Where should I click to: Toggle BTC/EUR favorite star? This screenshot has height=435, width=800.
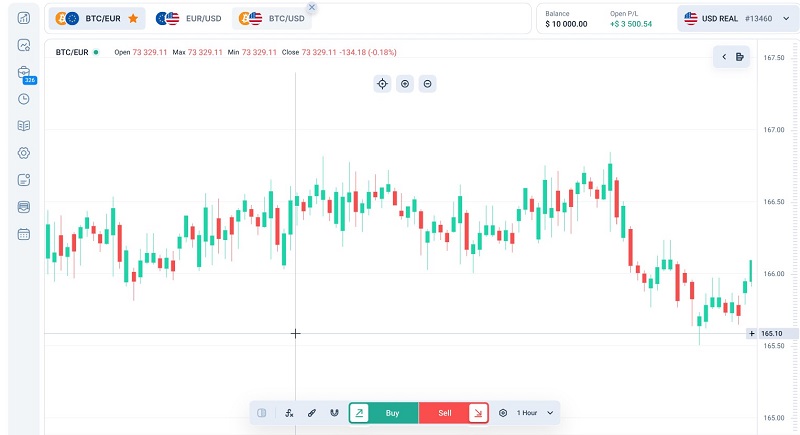pos(133,18)
